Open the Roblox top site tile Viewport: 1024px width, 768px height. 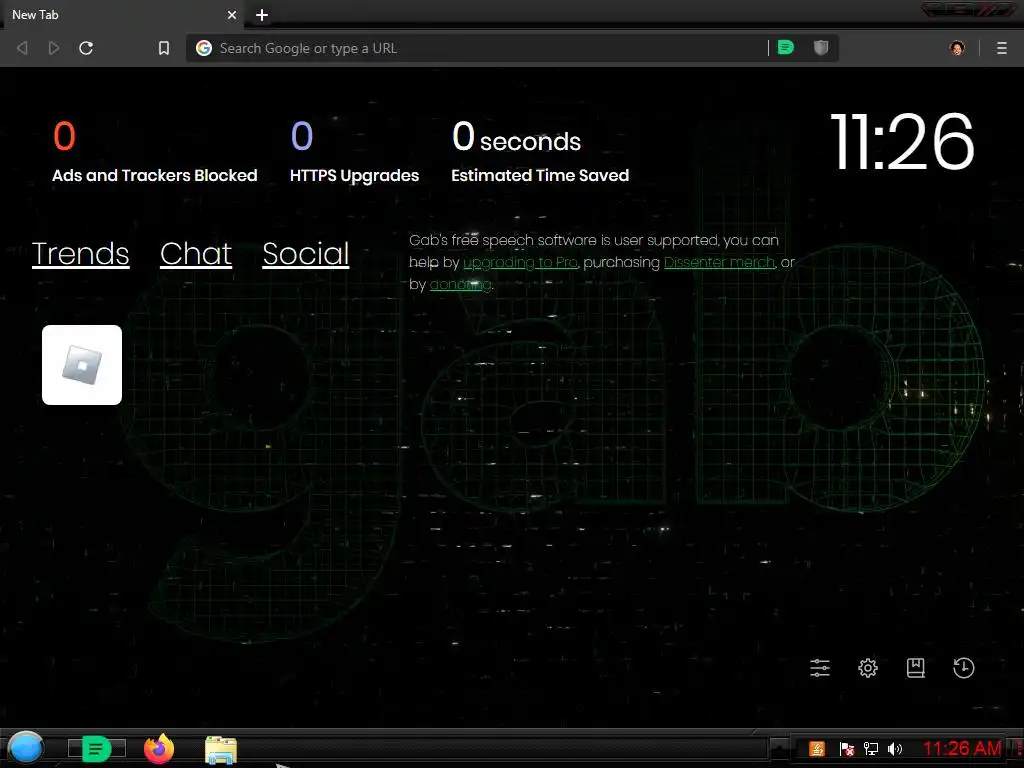(82, 365)
